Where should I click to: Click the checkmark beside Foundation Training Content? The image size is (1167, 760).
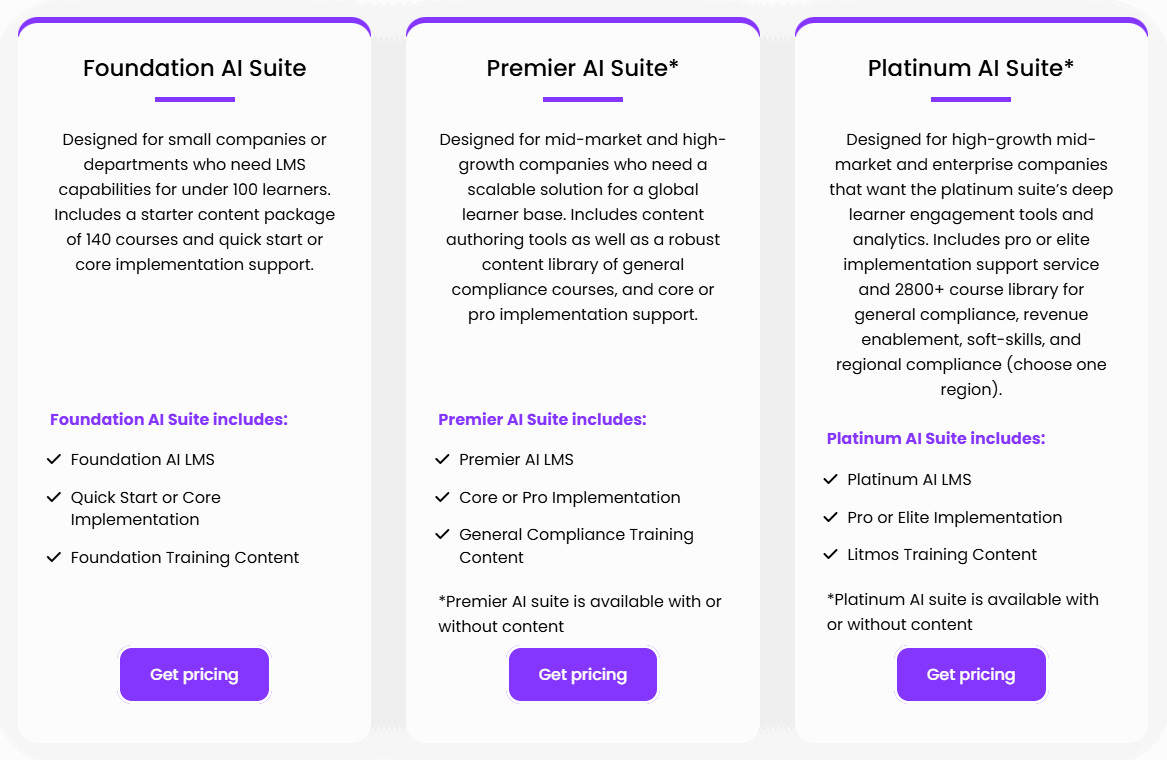click(x=54, y=558)
